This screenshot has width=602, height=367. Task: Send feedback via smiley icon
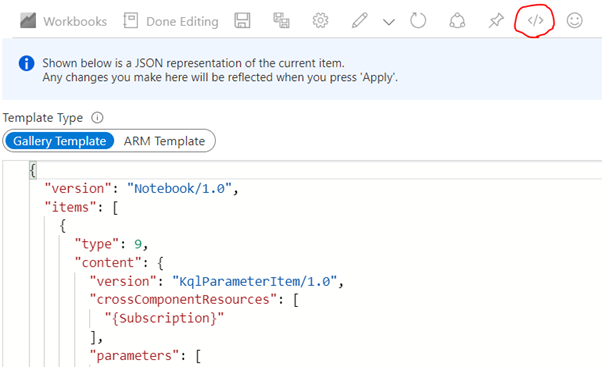(574, 21)
